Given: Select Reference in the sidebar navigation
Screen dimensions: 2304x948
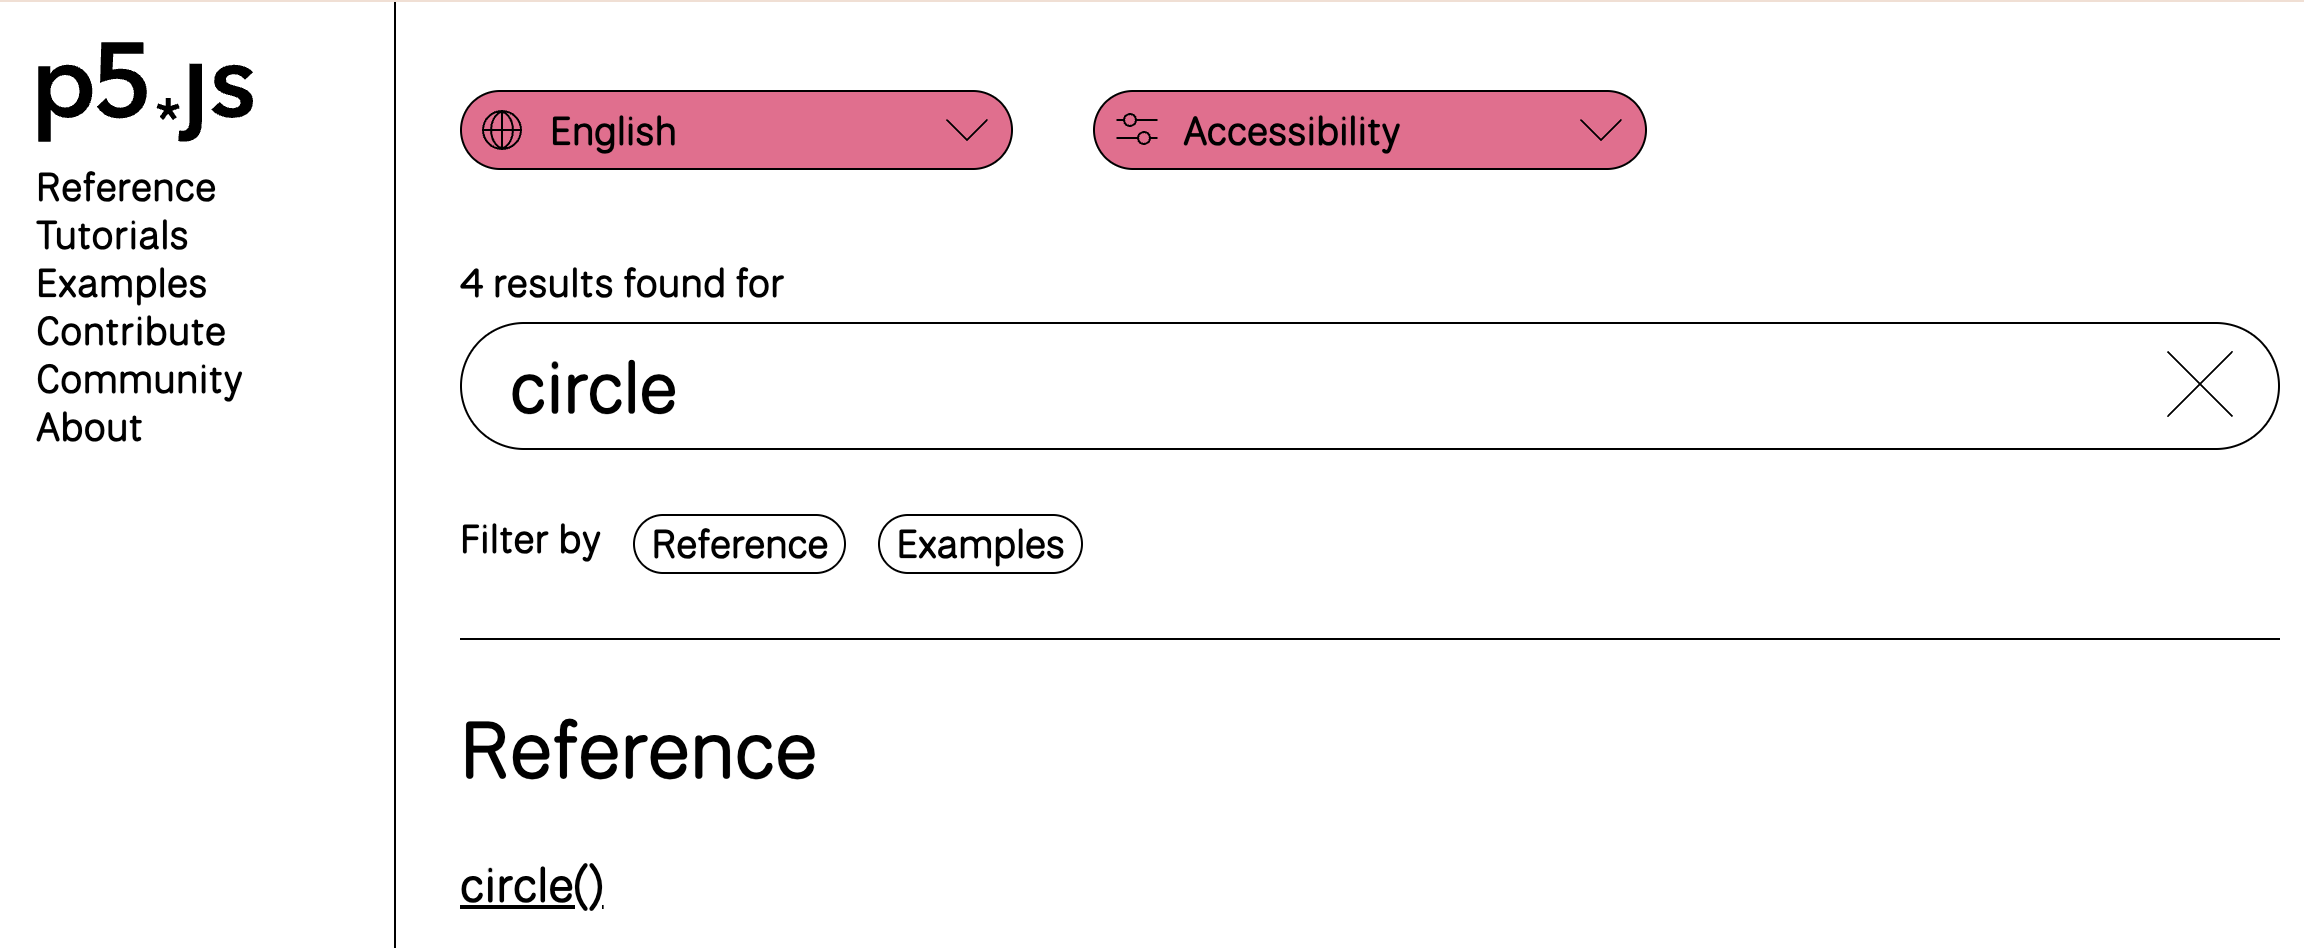Looking at the screenshot, I should point(126,187).
